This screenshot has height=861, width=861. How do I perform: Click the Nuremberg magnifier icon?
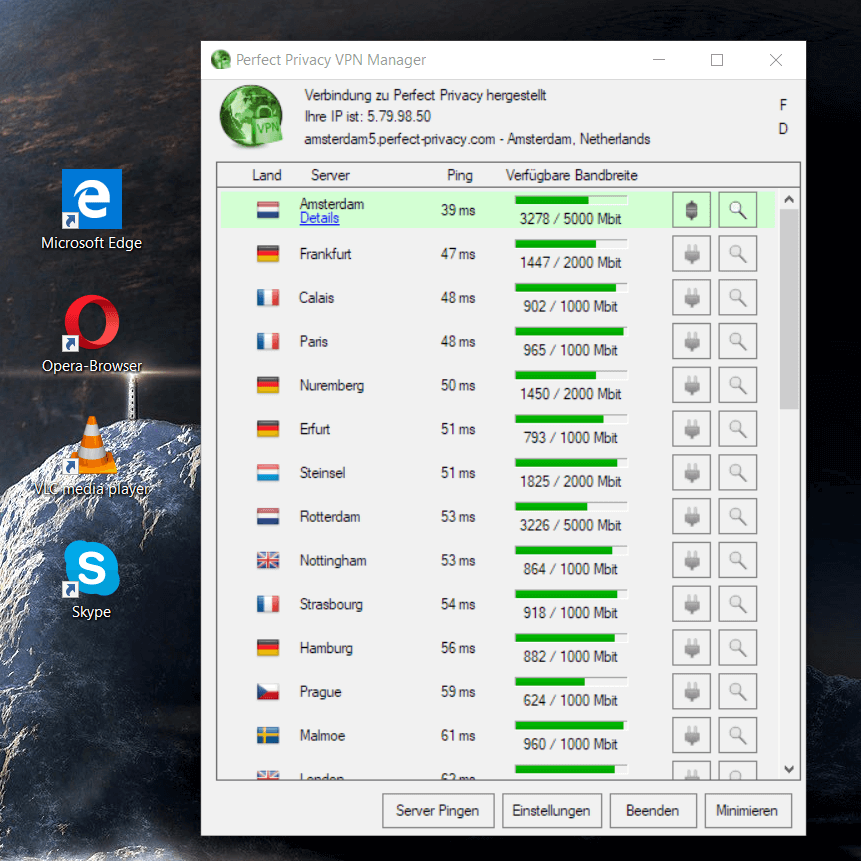737,385
